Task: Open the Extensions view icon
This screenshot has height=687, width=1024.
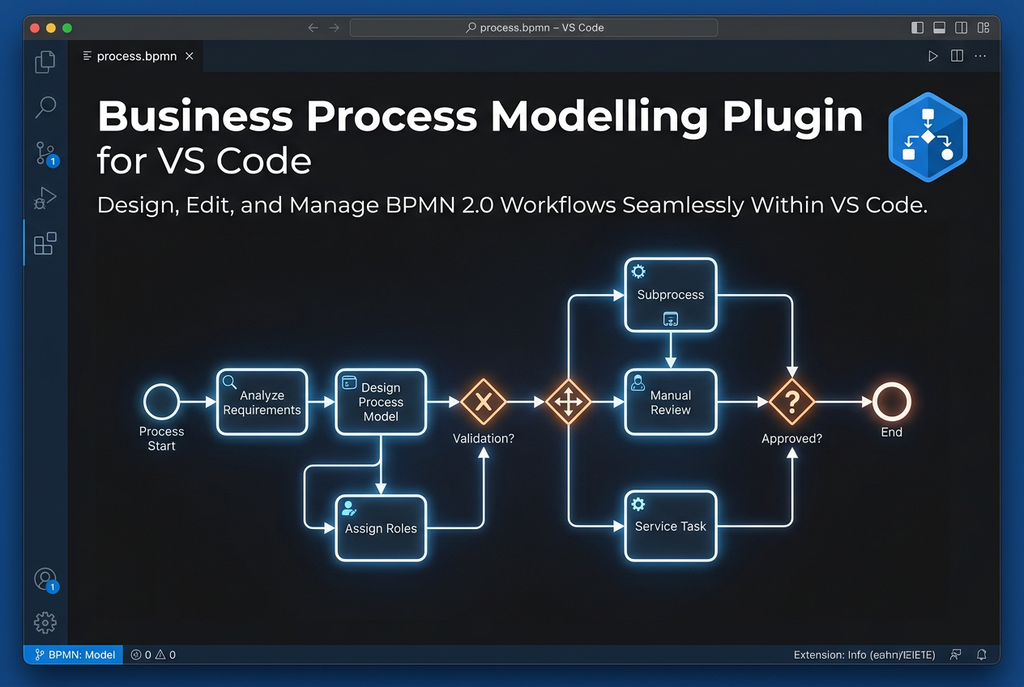Action: 45,243
